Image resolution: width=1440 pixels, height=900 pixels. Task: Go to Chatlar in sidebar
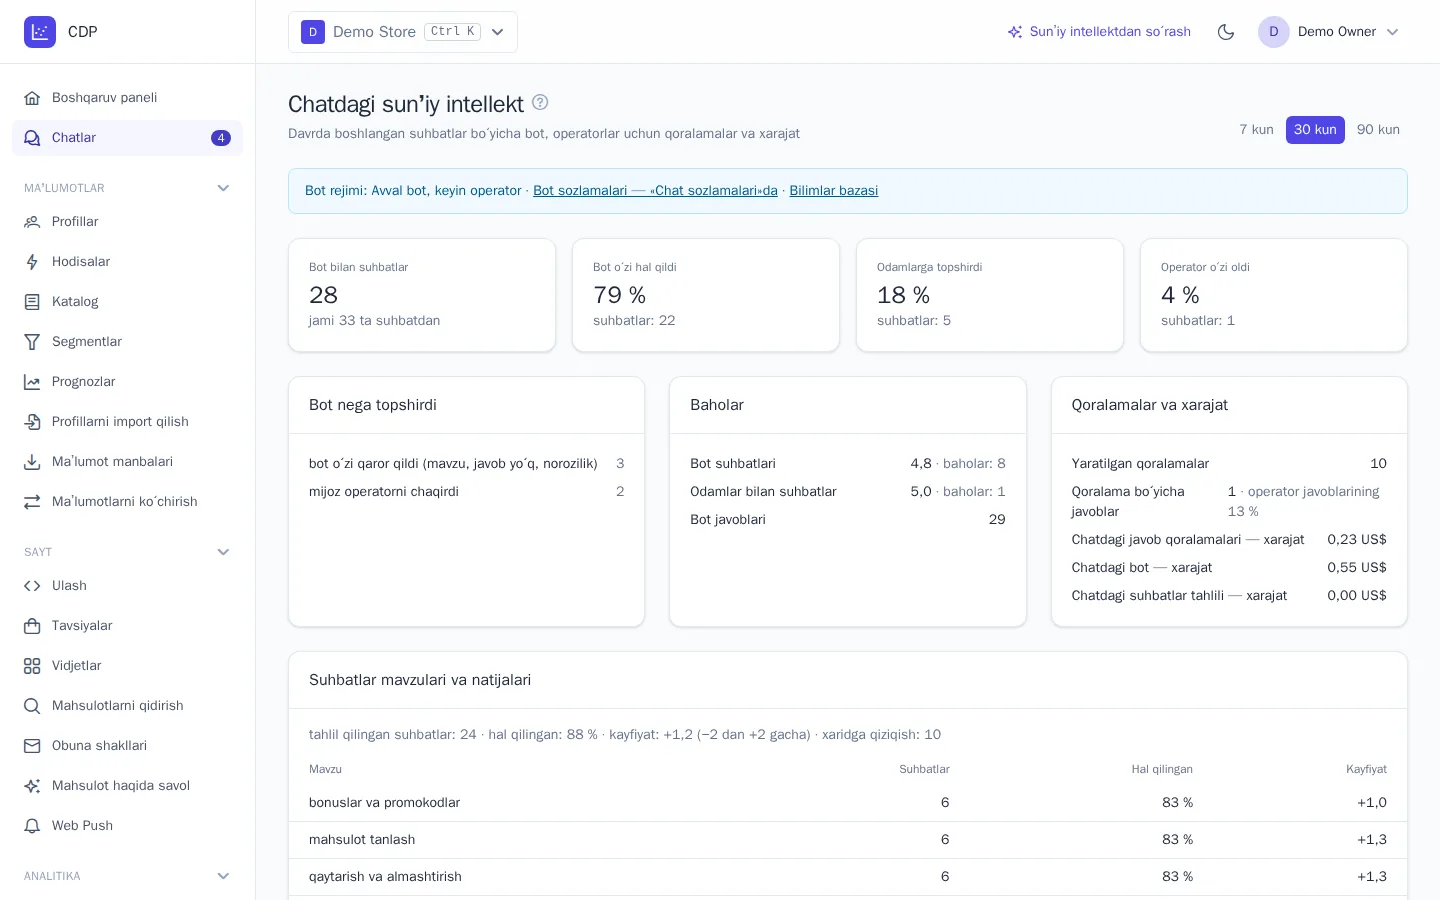(127, 138)
